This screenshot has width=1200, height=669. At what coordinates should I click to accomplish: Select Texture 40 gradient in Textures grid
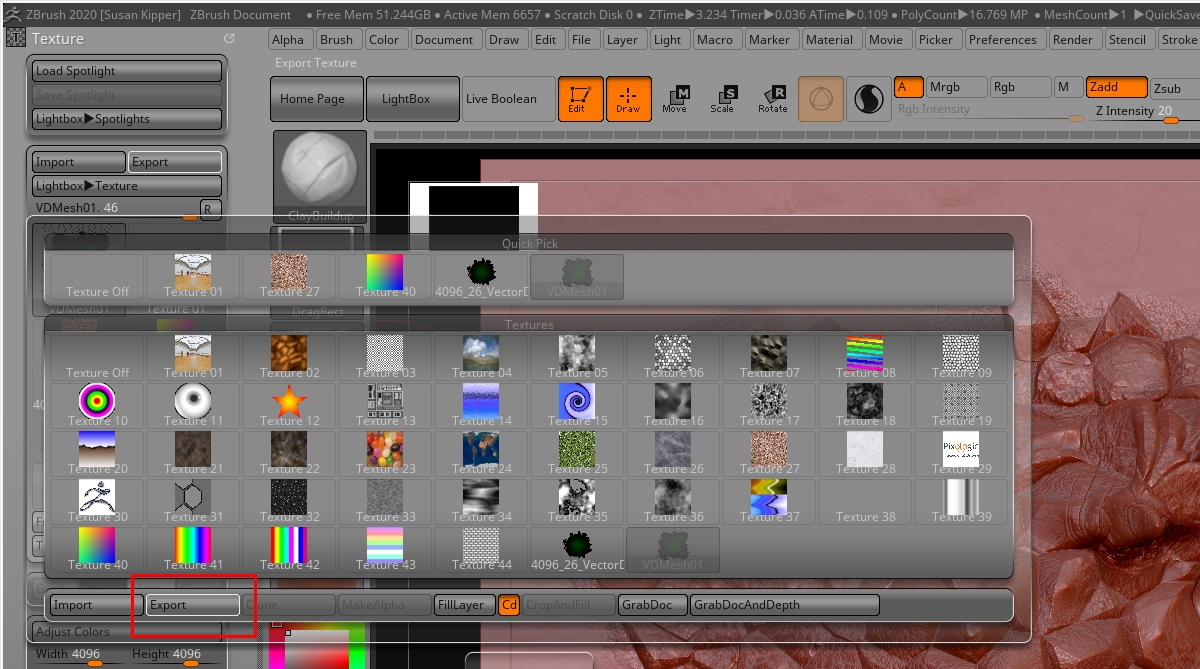point(97,549)
